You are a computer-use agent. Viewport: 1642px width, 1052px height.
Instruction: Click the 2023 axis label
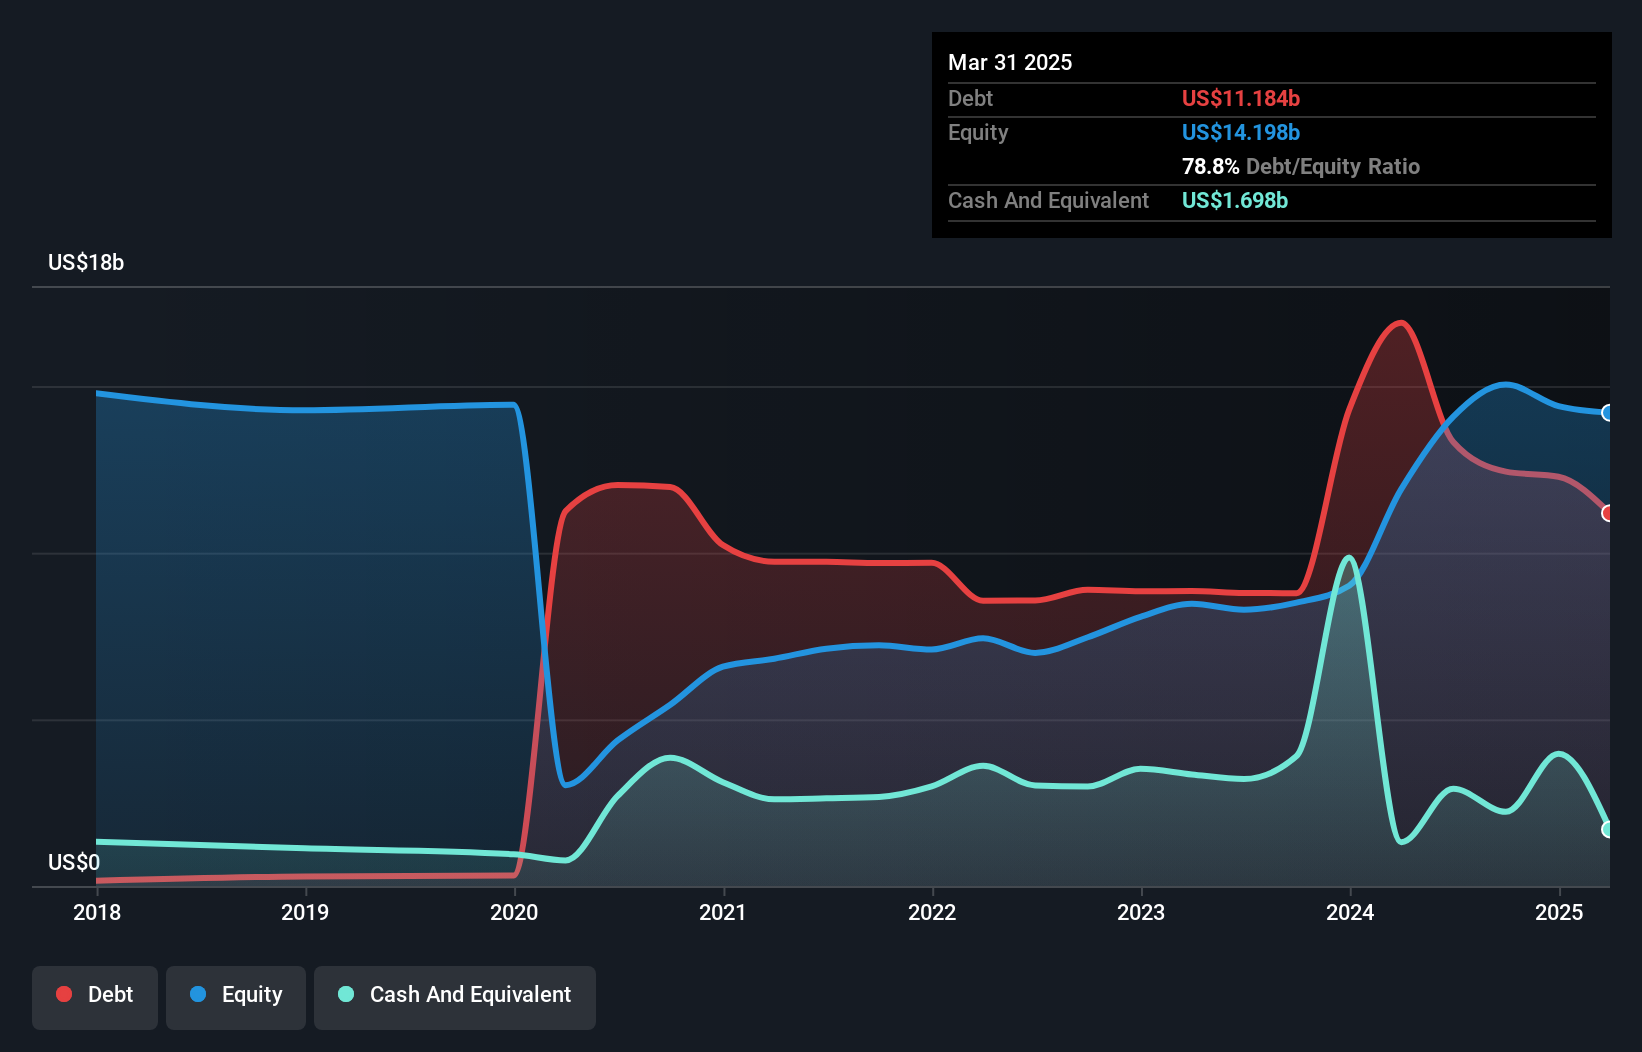click(x=1141, y=912)
